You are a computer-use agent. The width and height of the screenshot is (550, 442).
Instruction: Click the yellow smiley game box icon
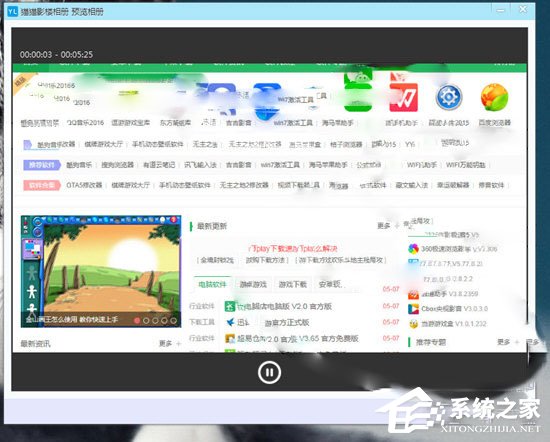[414, 324]
